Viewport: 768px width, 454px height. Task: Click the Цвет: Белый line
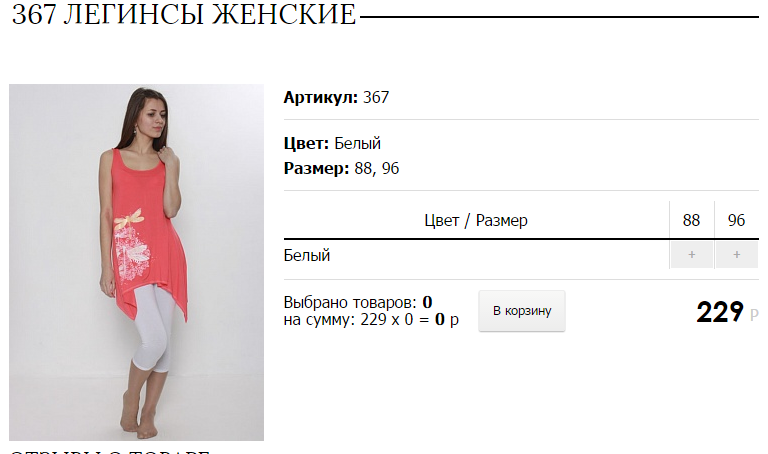tap(332, 143)
